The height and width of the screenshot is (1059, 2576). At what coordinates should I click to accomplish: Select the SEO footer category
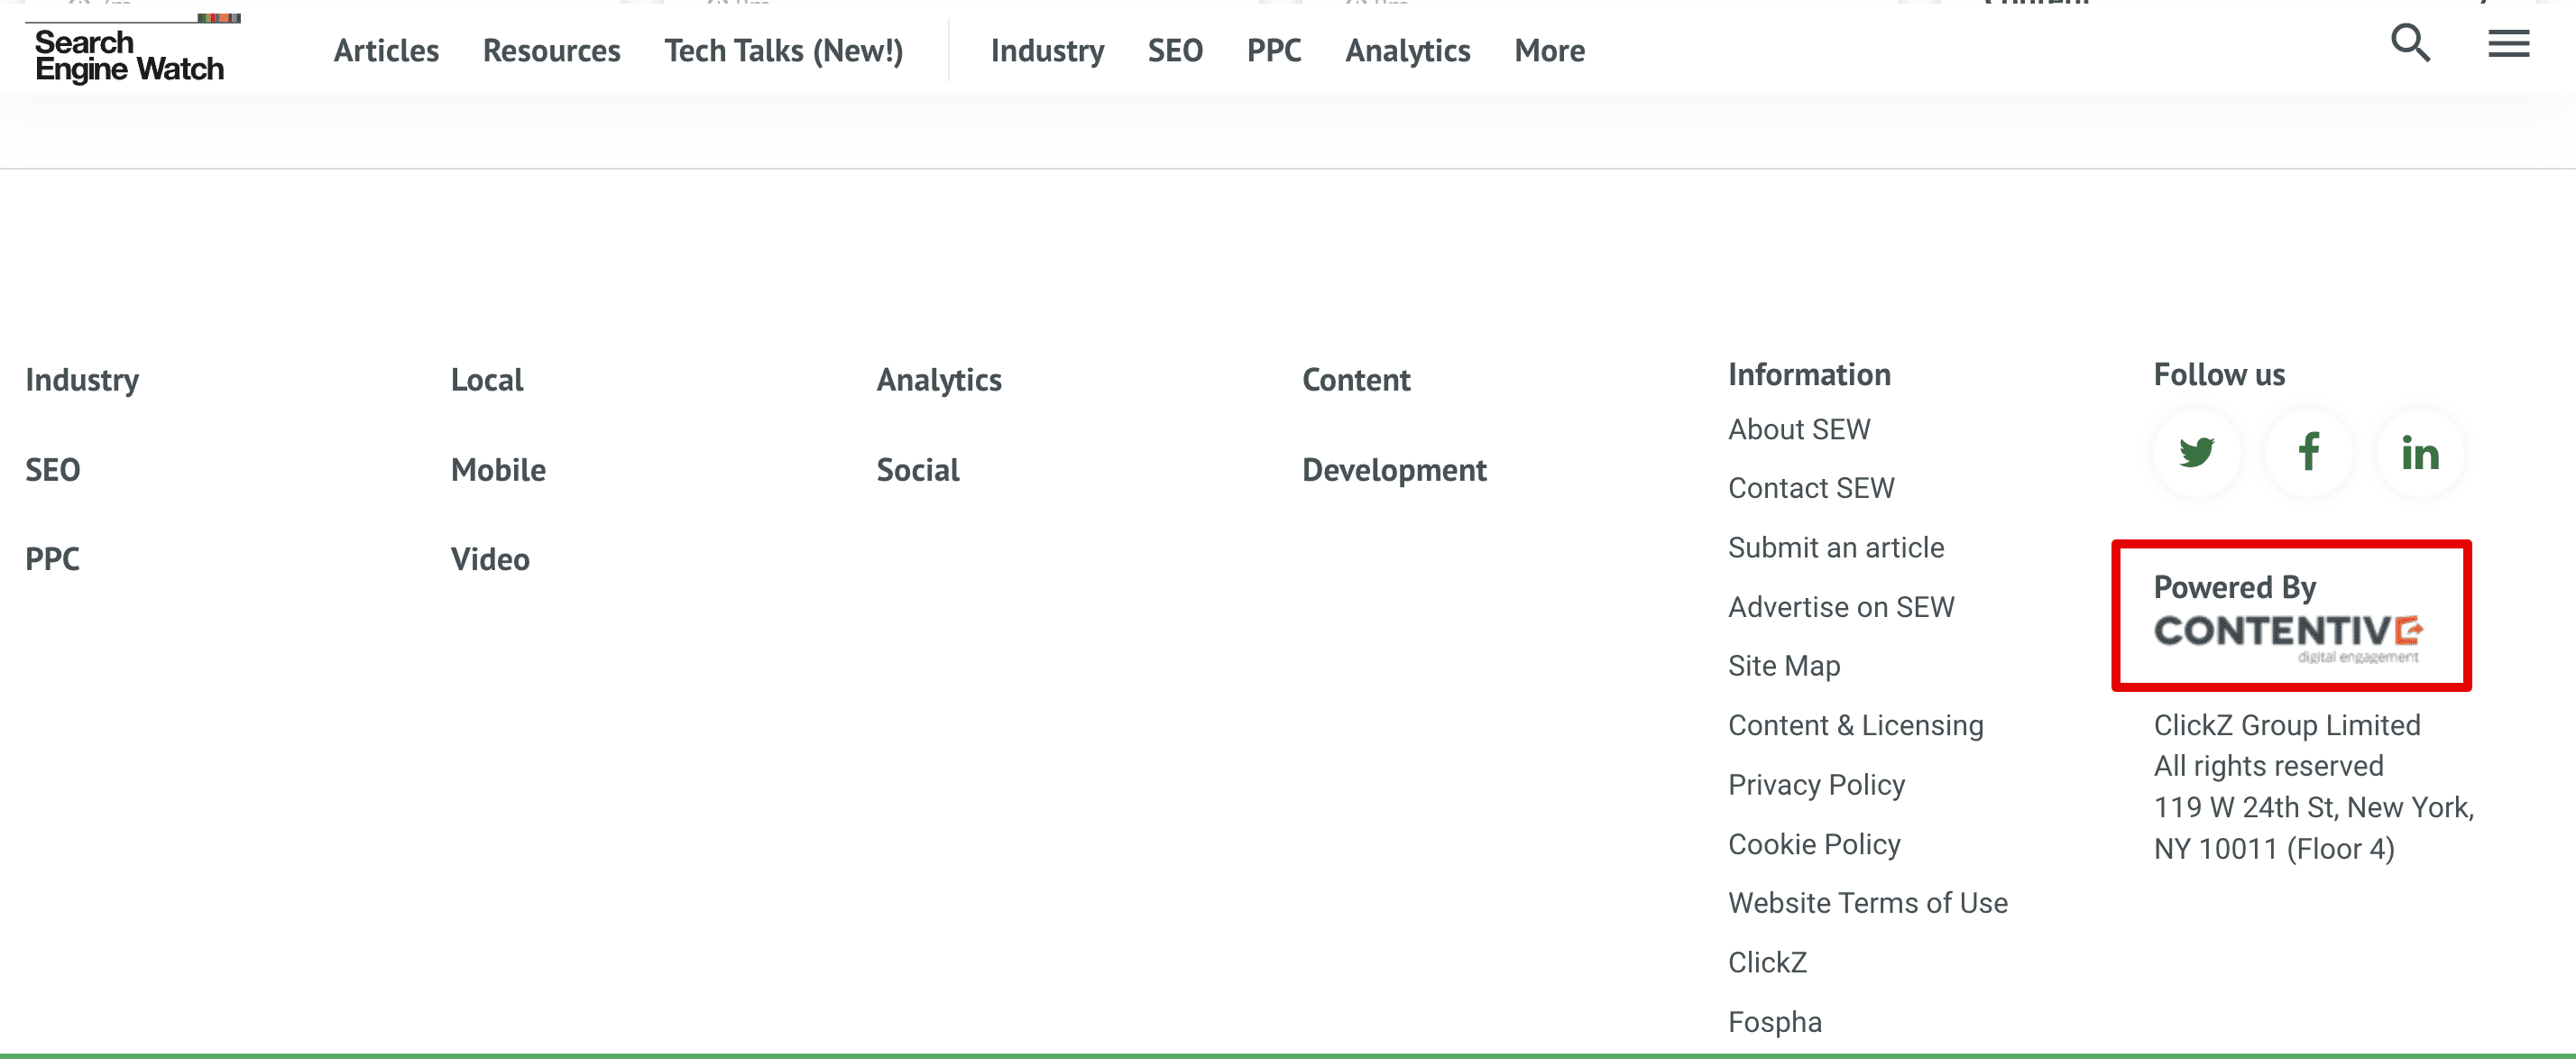51,468
